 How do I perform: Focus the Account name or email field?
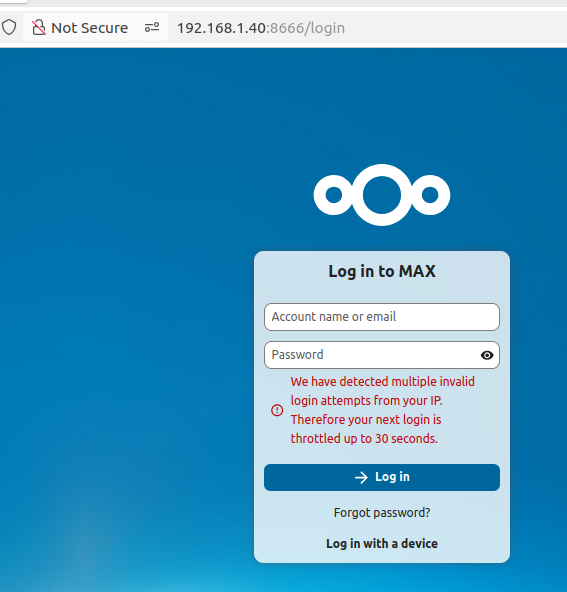pos(382,317)
